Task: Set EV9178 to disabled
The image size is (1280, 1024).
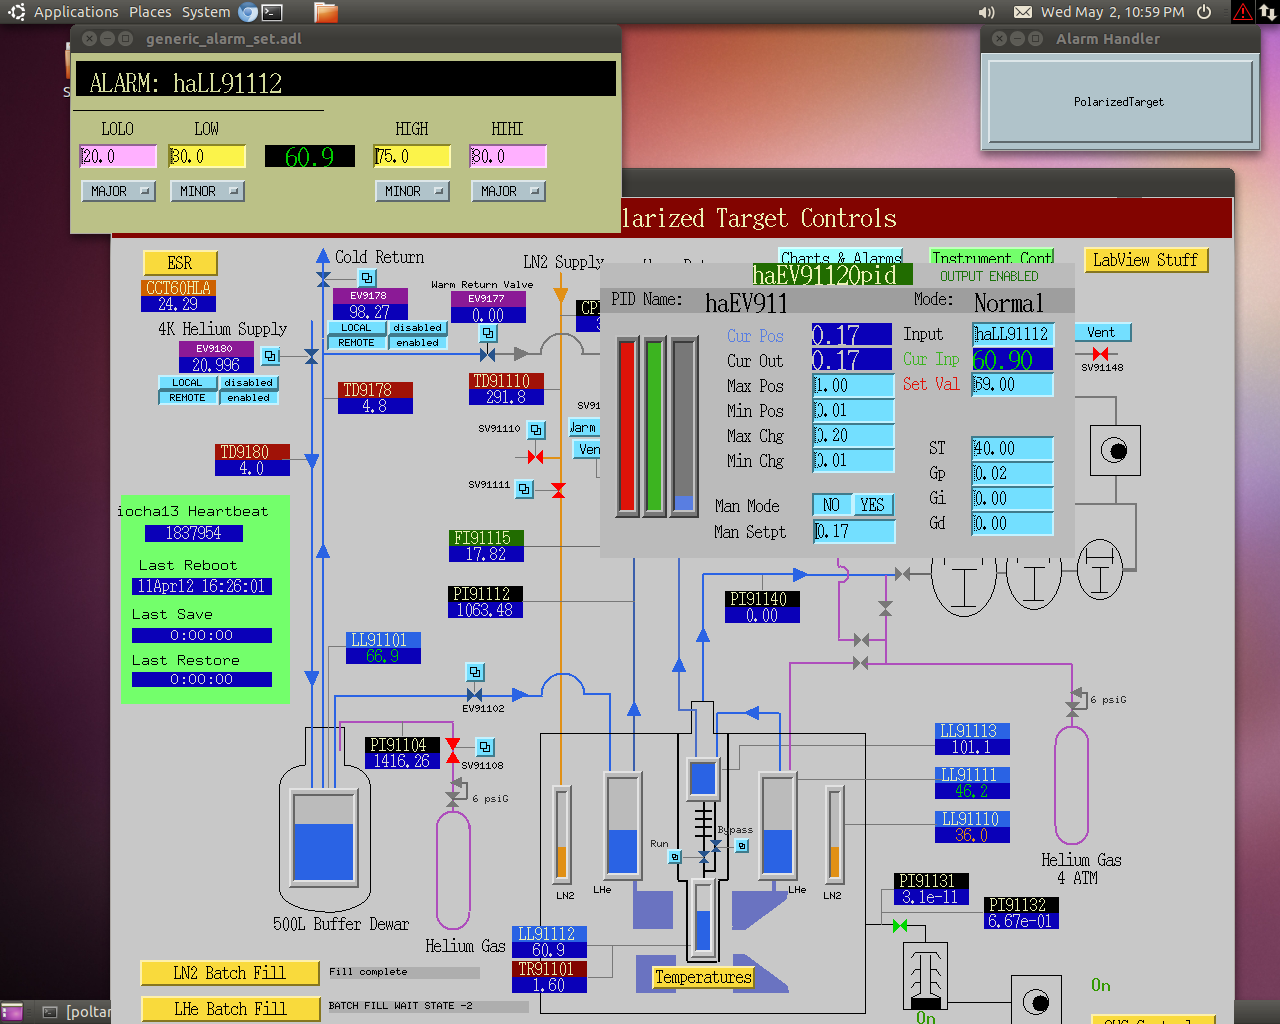Action: tap(418, 328)
